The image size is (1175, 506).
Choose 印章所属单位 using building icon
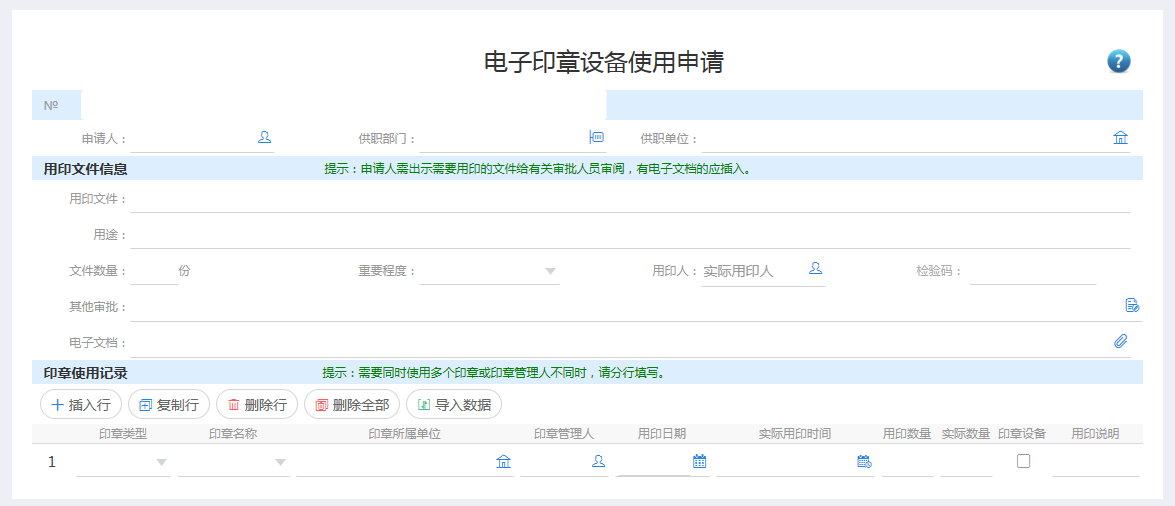point(503,461)
